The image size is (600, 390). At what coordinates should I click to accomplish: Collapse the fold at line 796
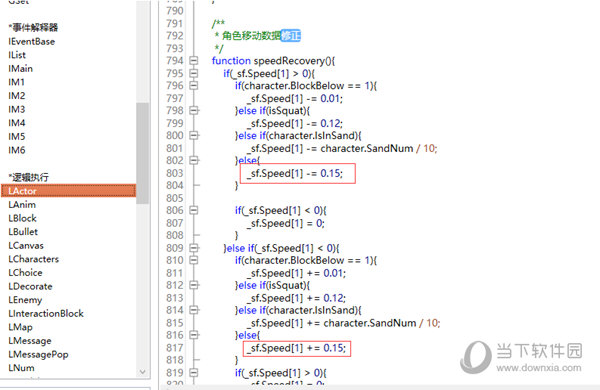194,86
